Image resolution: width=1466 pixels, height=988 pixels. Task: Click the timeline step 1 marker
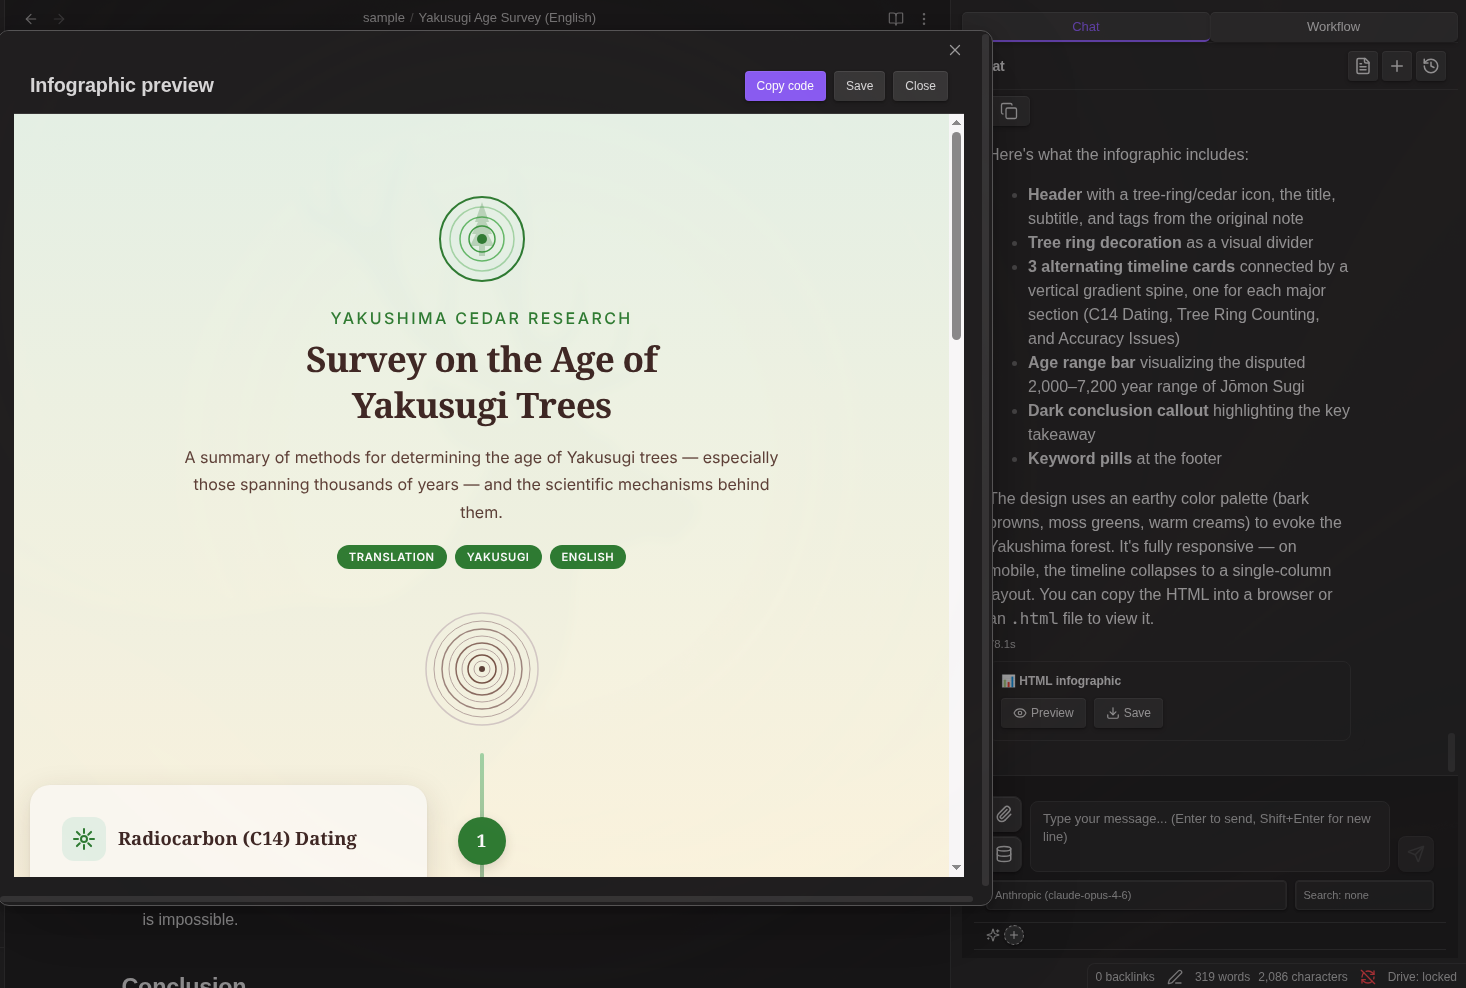pos(482,841)
